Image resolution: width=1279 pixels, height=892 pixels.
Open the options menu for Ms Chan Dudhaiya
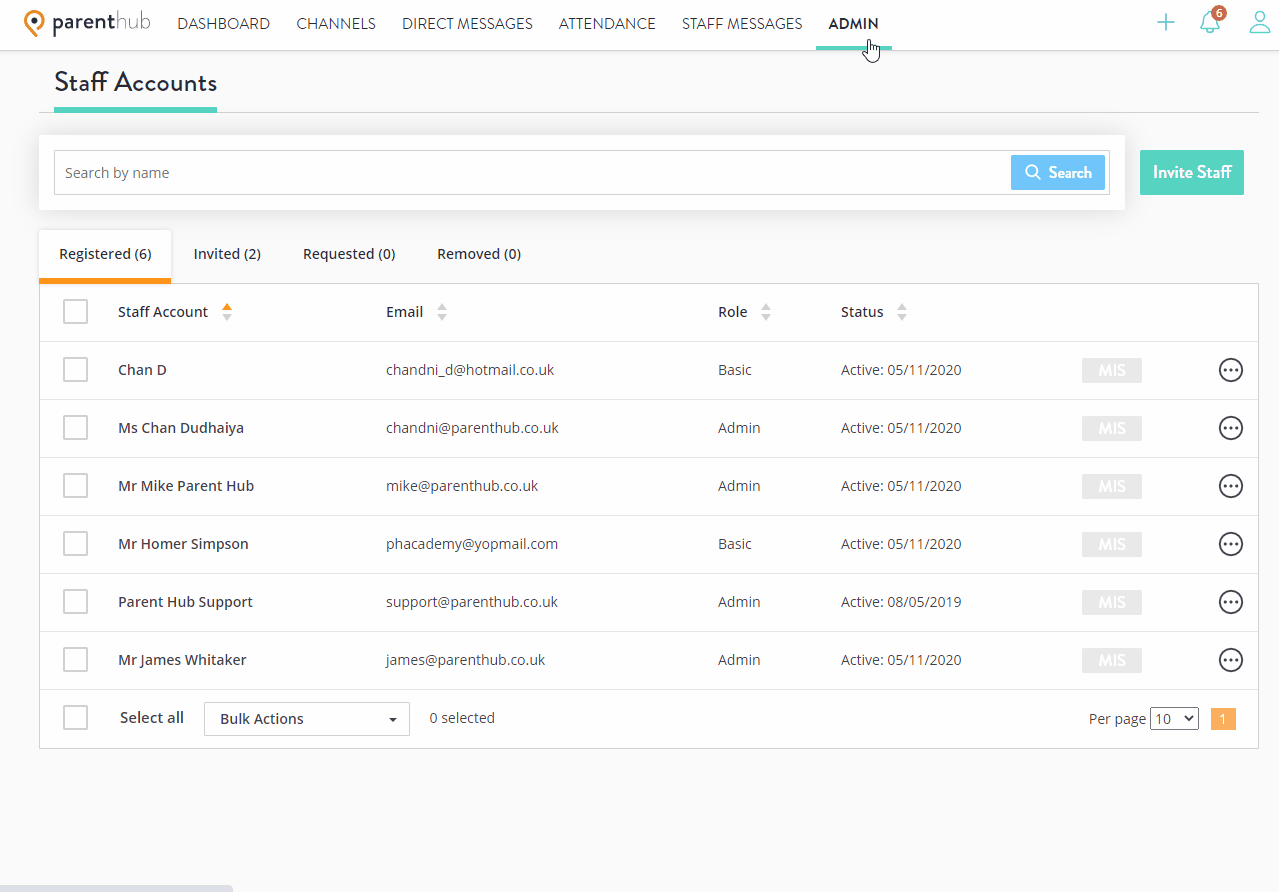[1231, 428]
